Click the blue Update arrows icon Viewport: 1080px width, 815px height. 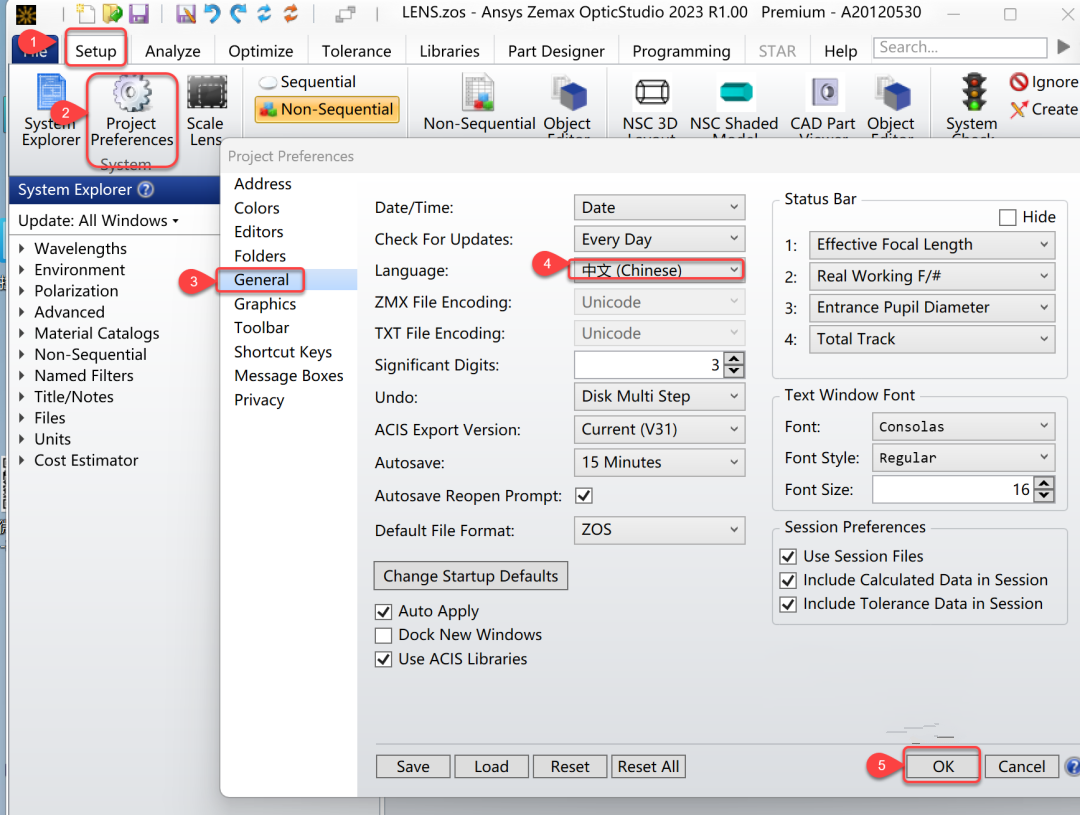[264, 13]
